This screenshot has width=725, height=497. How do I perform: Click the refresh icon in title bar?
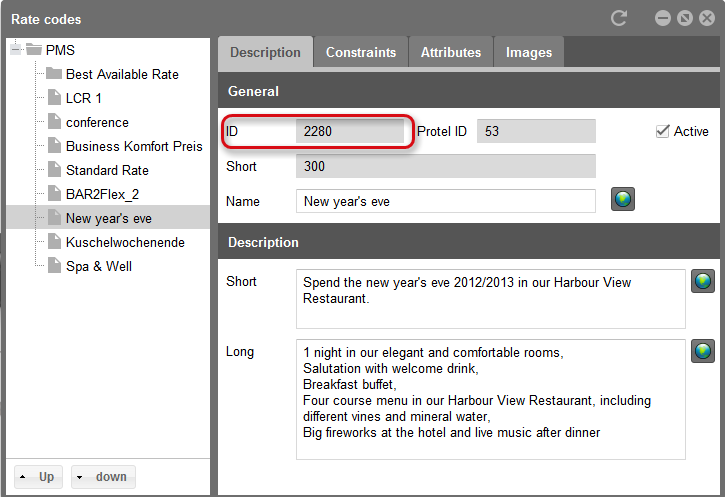619,18
